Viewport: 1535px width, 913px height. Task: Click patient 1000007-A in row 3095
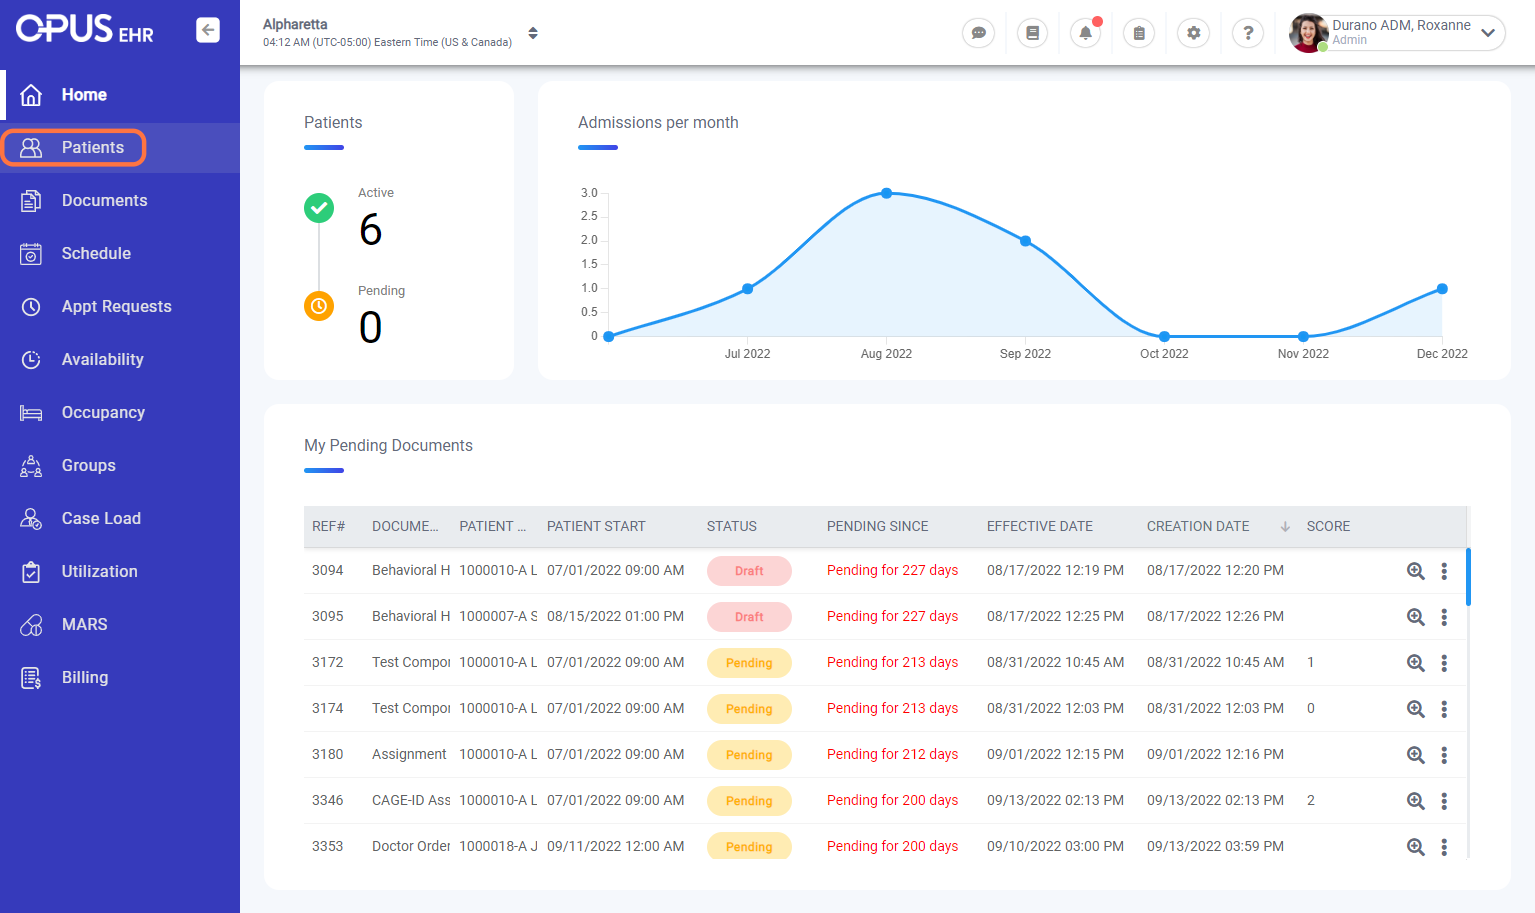tap(498, 616)
